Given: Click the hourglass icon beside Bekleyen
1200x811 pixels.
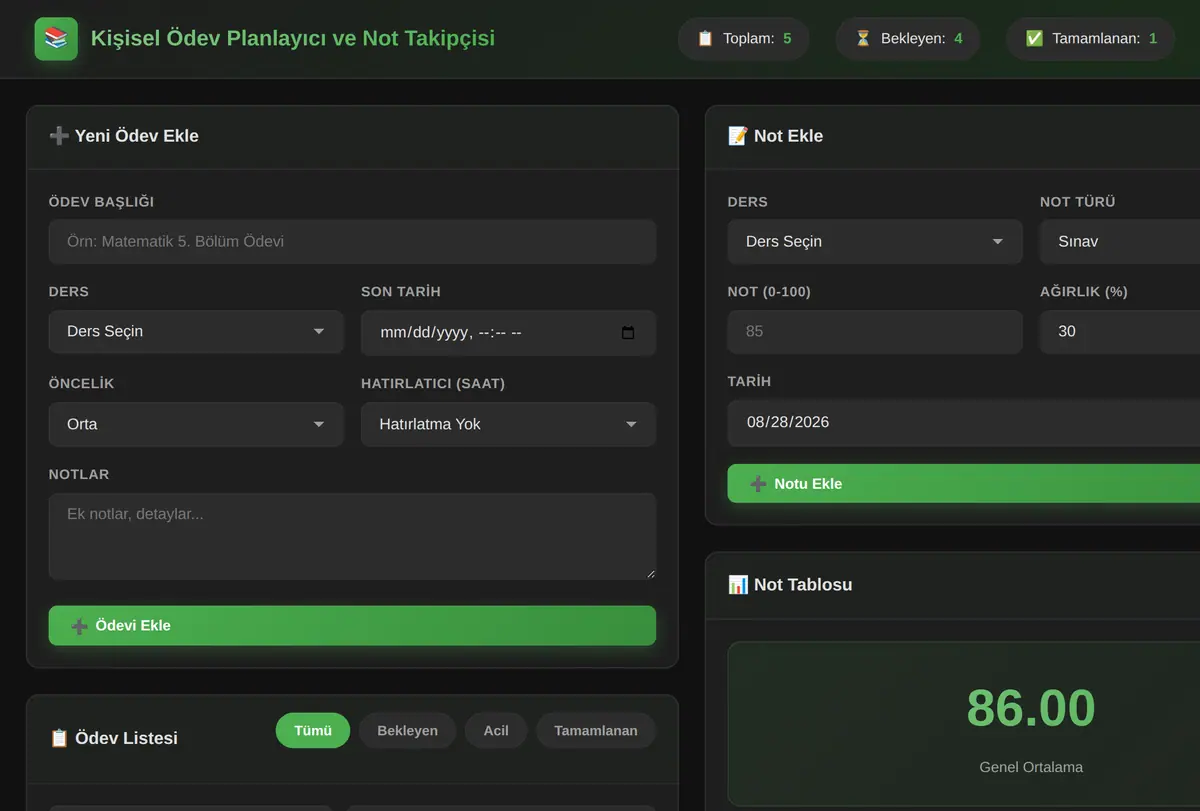Looking at the screenshot, I should [863, 39].
